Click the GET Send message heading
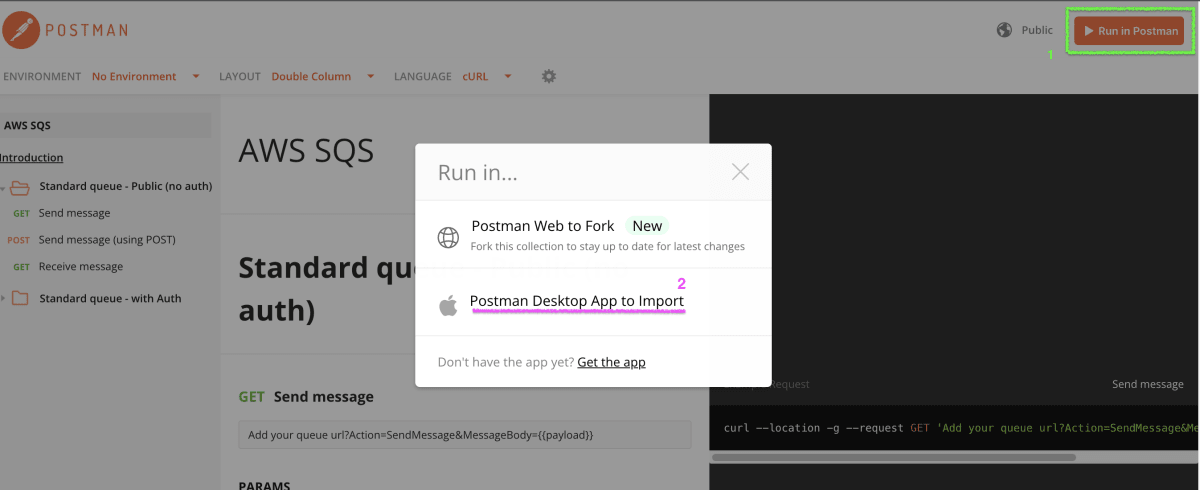The width and height of the screenshot is (1200, 490). (306, 396)
